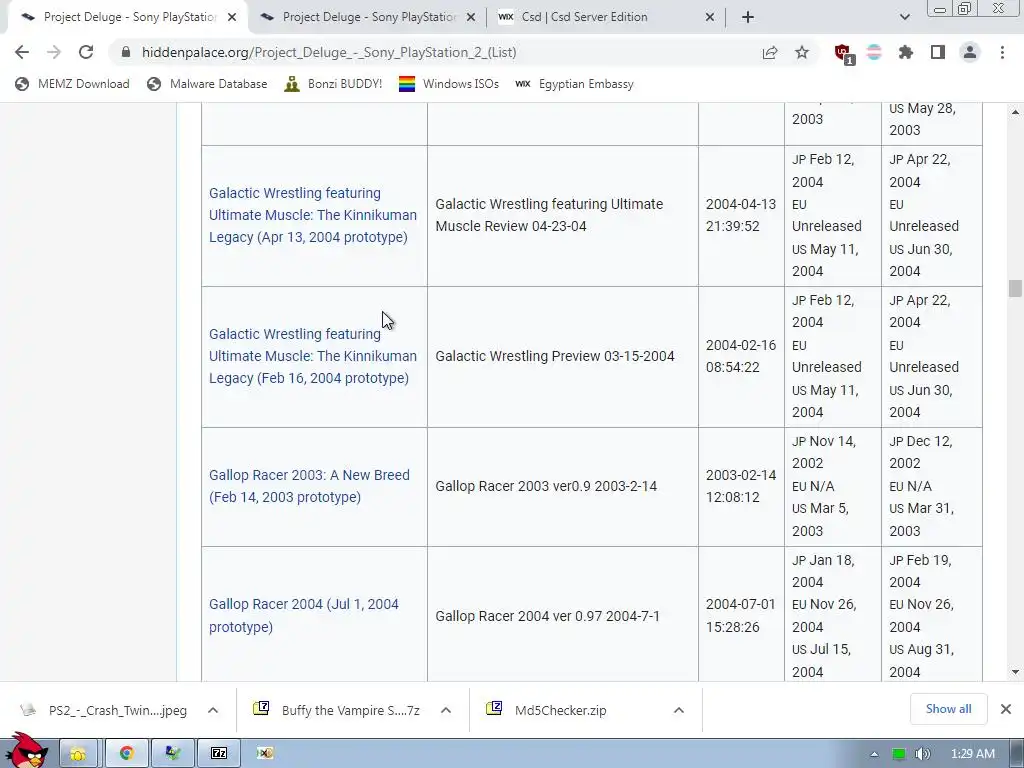Click the vertical scrollbar thumb

[x=1015, y=288]
